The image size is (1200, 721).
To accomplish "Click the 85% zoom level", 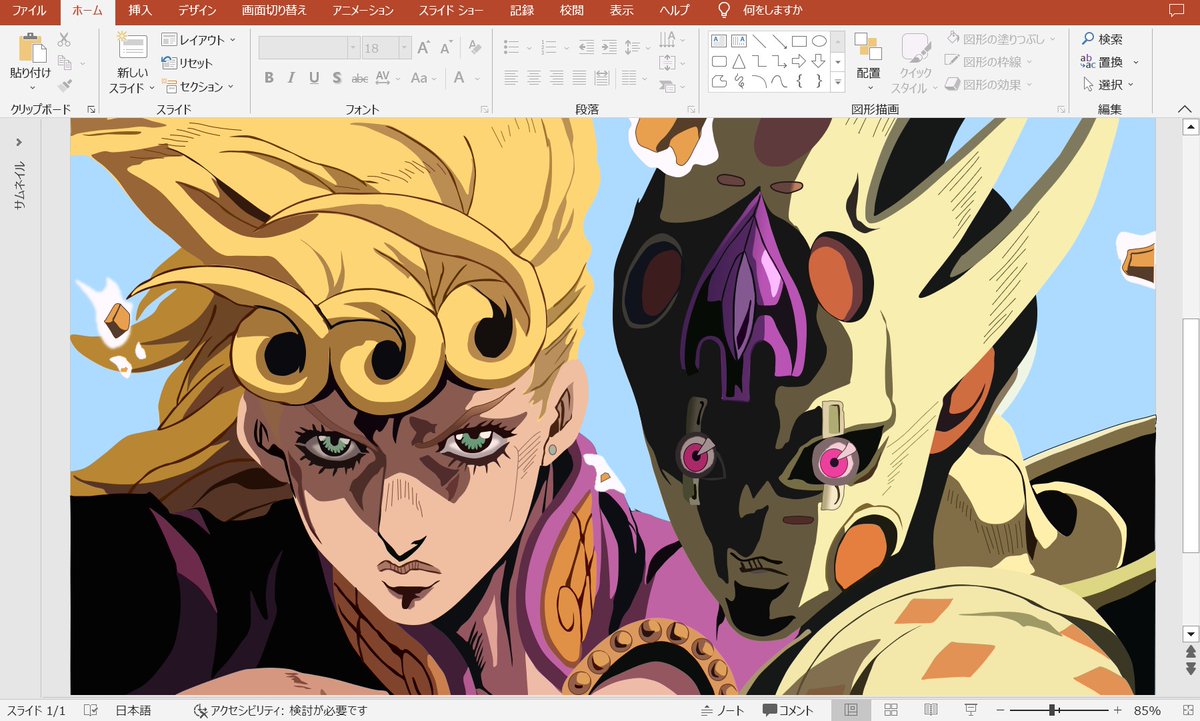I will click(x=1147, y=710).
